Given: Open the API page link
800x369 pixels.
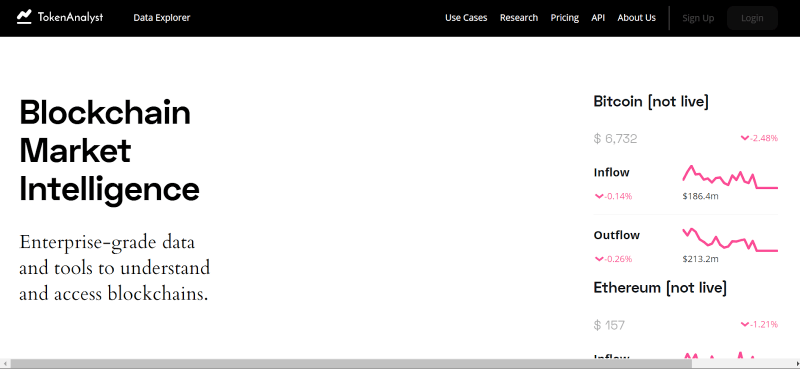Looking at the screenshot, I should point(598,17).
